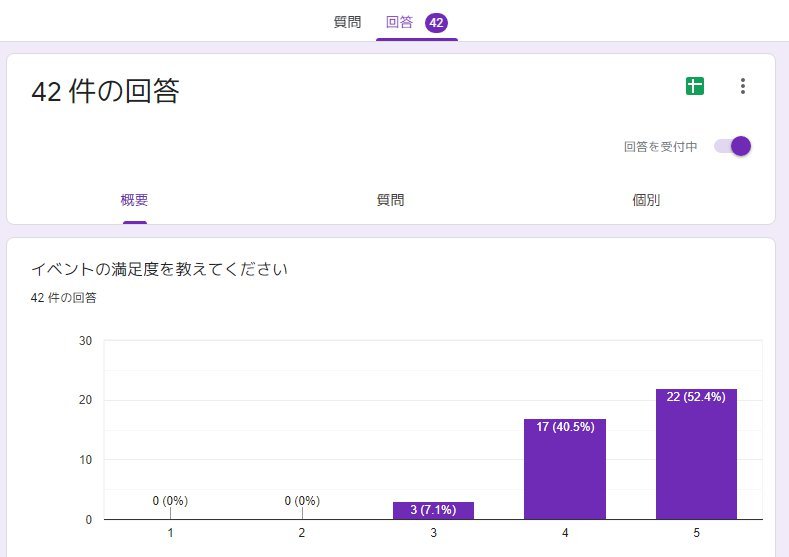Open responses in Google Sheets icon
789x557 pixels.
point(694,86)
